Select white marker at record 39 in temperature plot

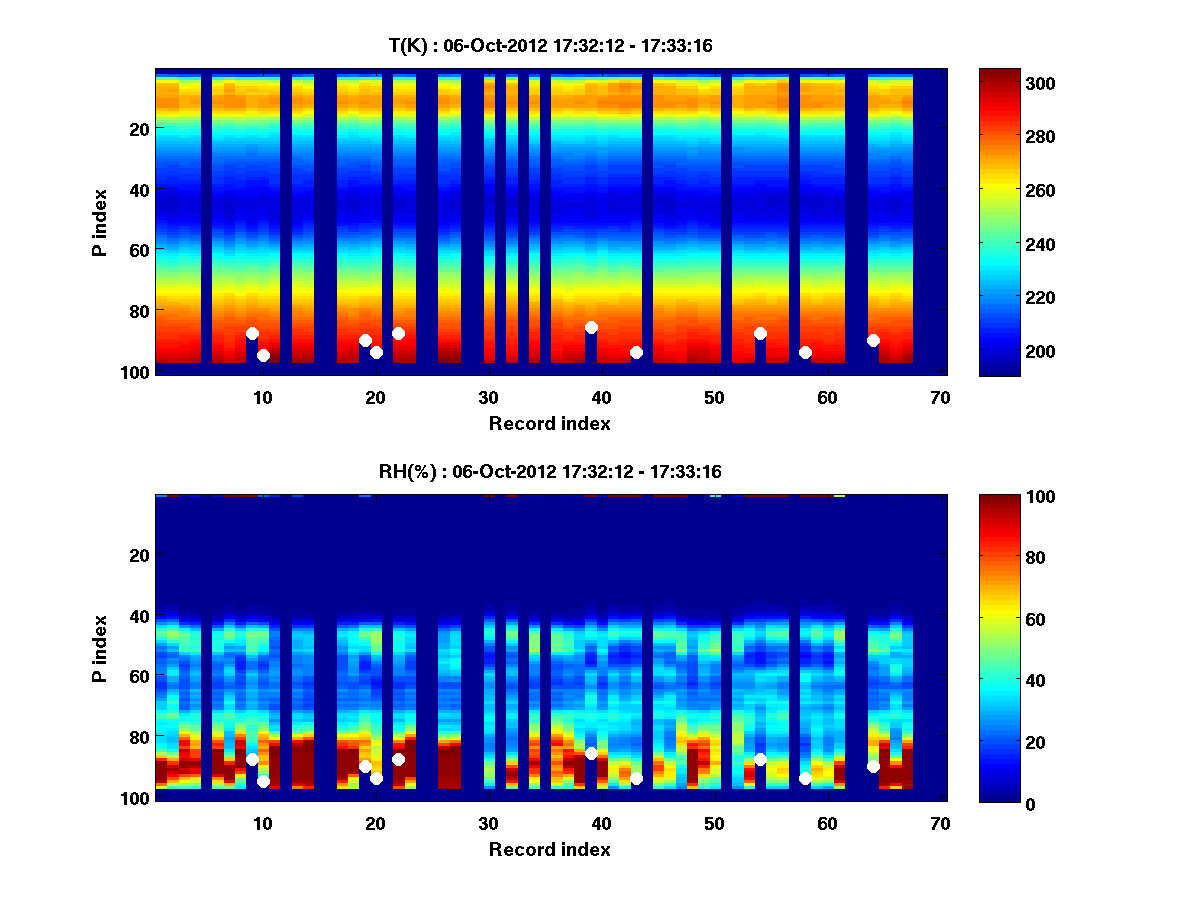(591, 327)
